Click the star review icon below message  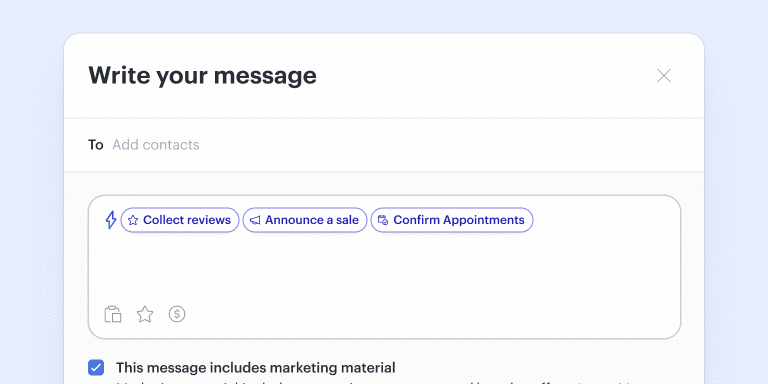(x=145, y=314)
